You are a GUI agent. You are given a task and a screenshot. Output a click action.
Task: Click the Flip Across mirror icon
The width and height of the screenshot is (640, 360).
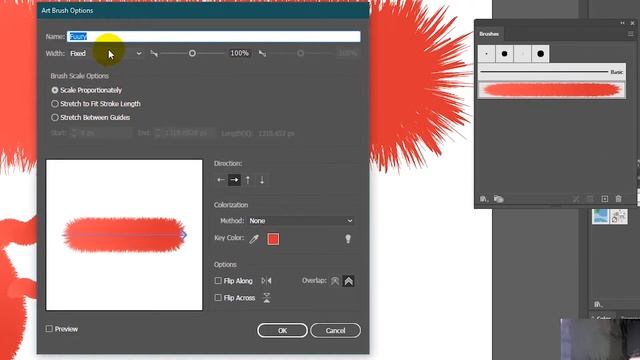[x=267, y=298]
